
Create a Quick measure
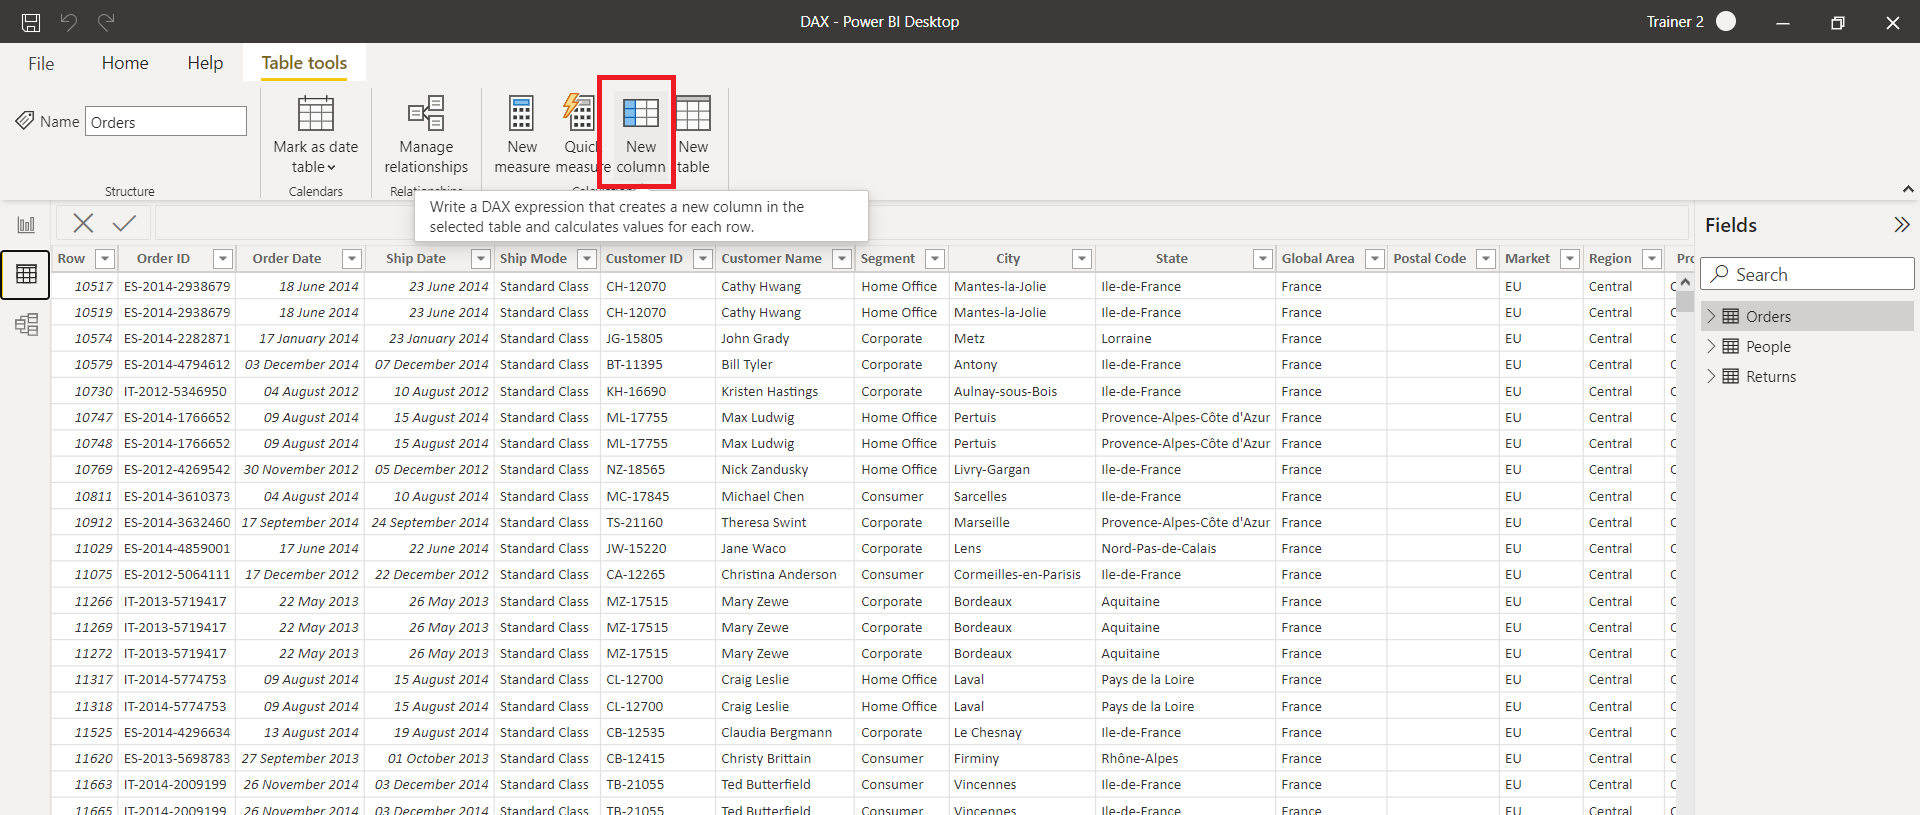pyautogui.click(x=579, y=135)
